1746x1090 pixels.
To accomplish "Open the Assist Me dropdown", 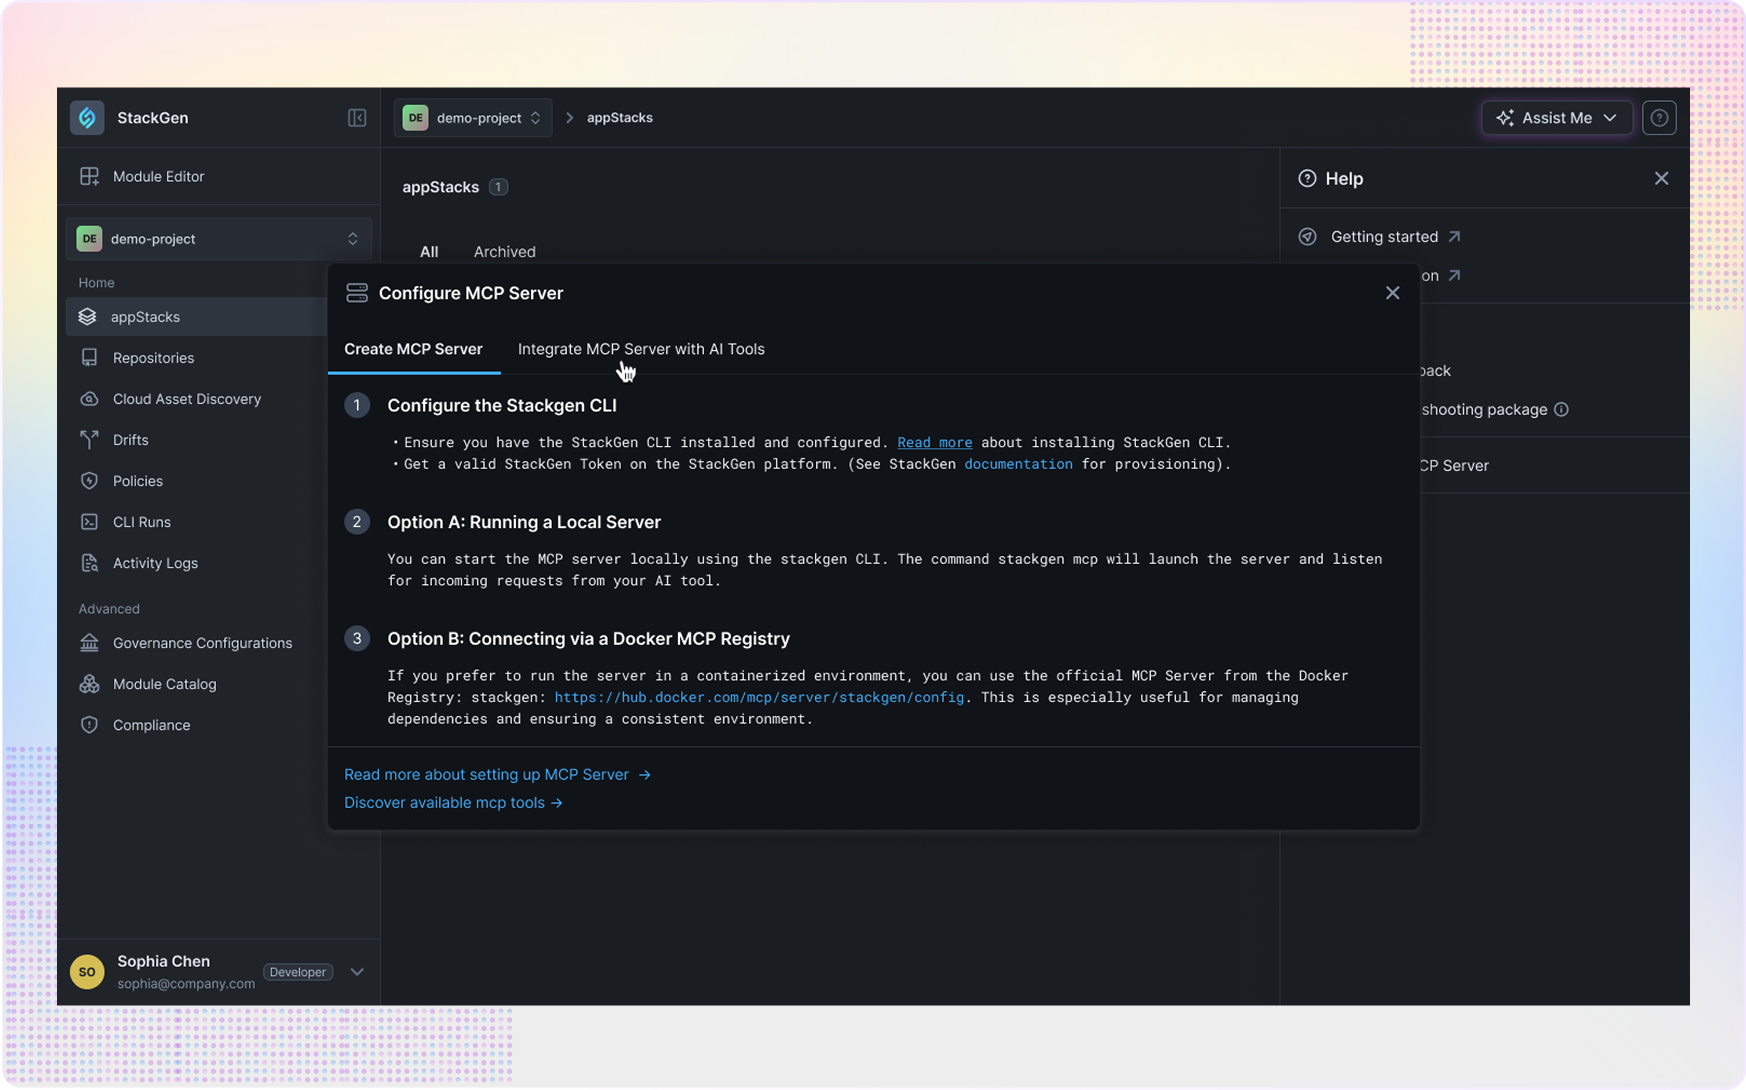I will pos(1556,118).
